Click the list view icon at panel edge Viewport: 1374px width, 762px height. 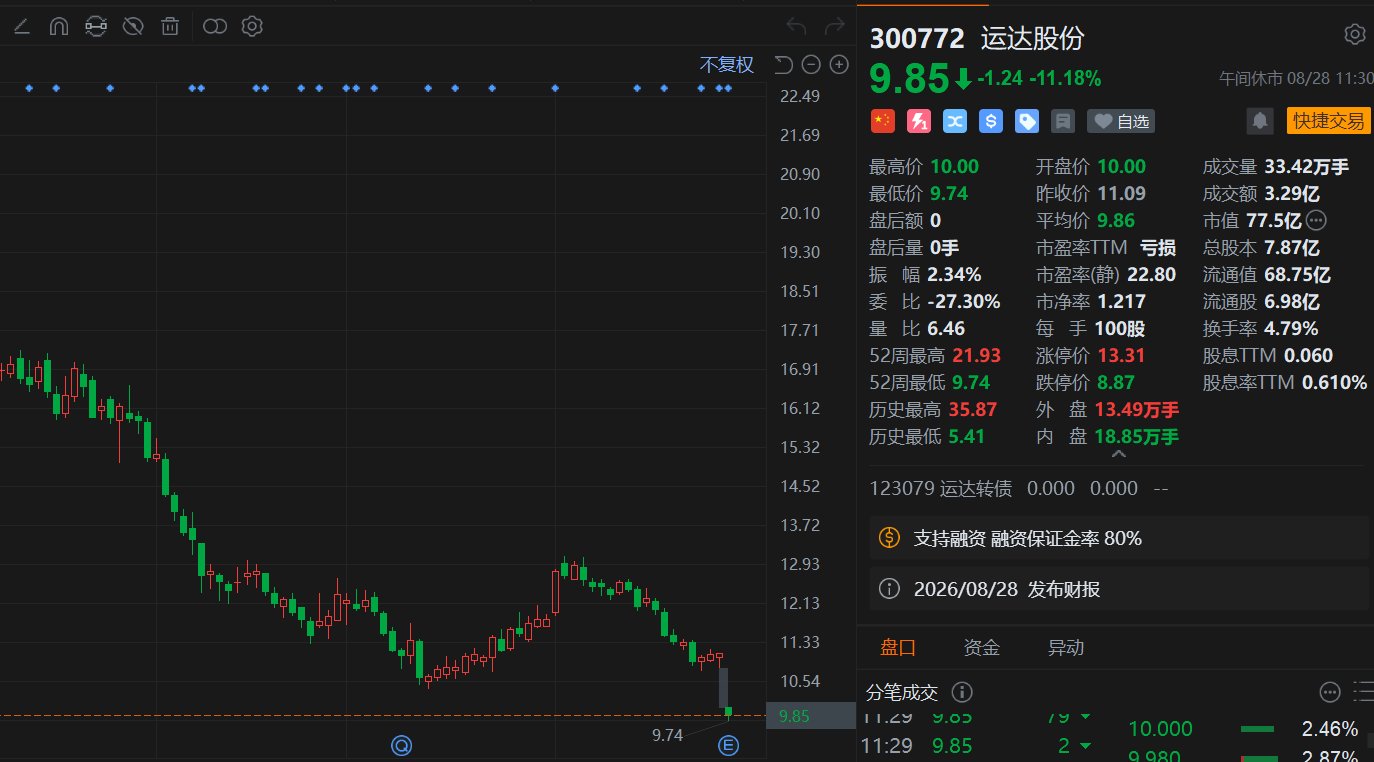pyautogui.click(x=1364, y=692)
